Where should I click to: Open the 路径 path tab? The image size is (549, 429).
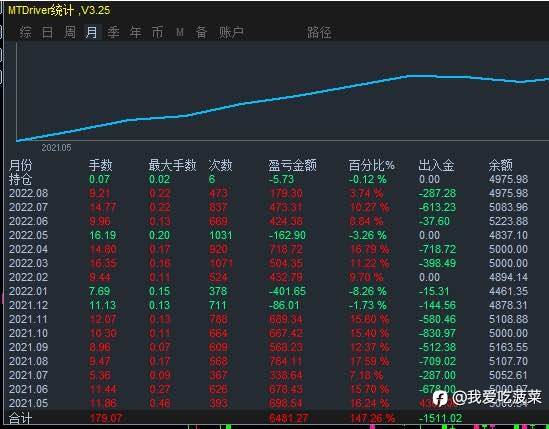319,33
